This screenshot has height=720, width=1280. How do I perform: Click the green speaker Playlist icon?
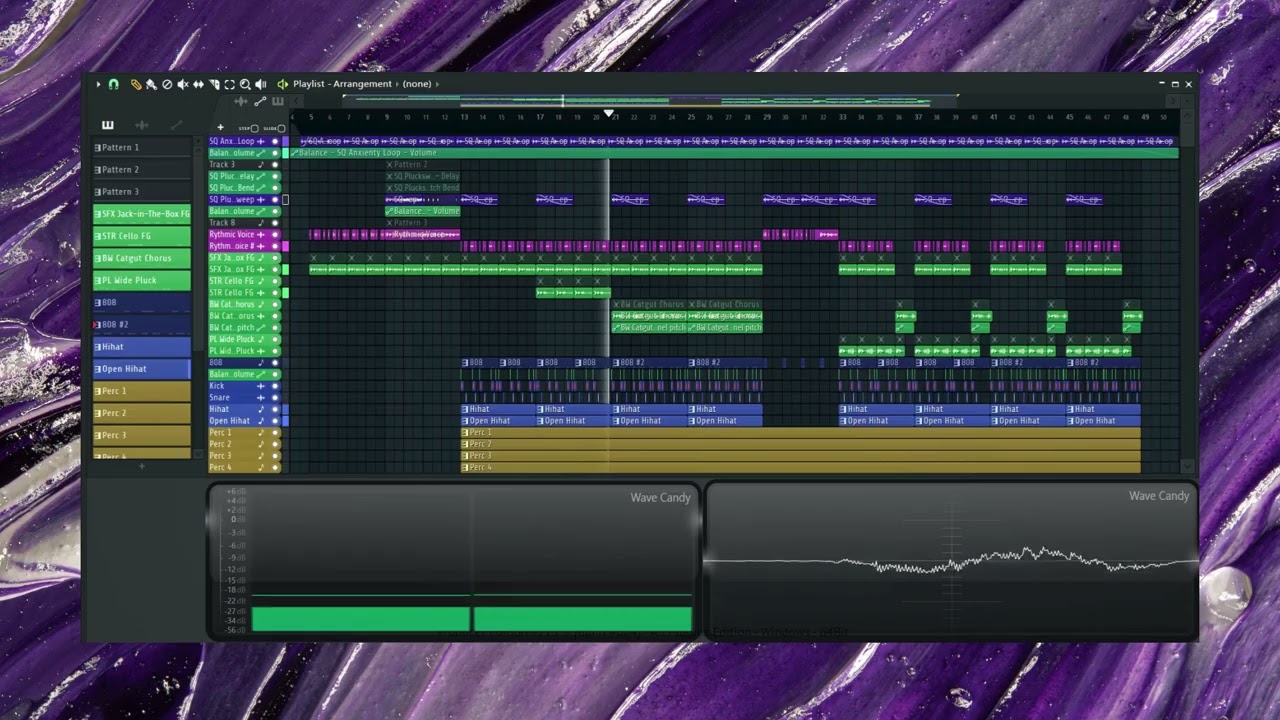pos(283,84)
